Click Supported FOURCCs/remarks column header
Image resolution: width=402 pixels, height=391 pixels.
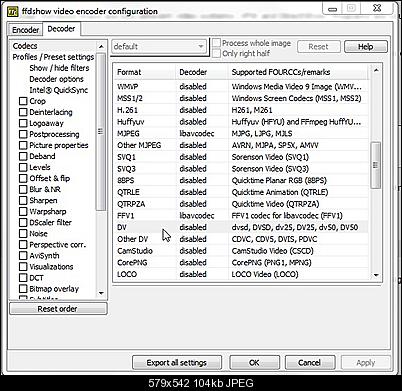pos(298,72)
